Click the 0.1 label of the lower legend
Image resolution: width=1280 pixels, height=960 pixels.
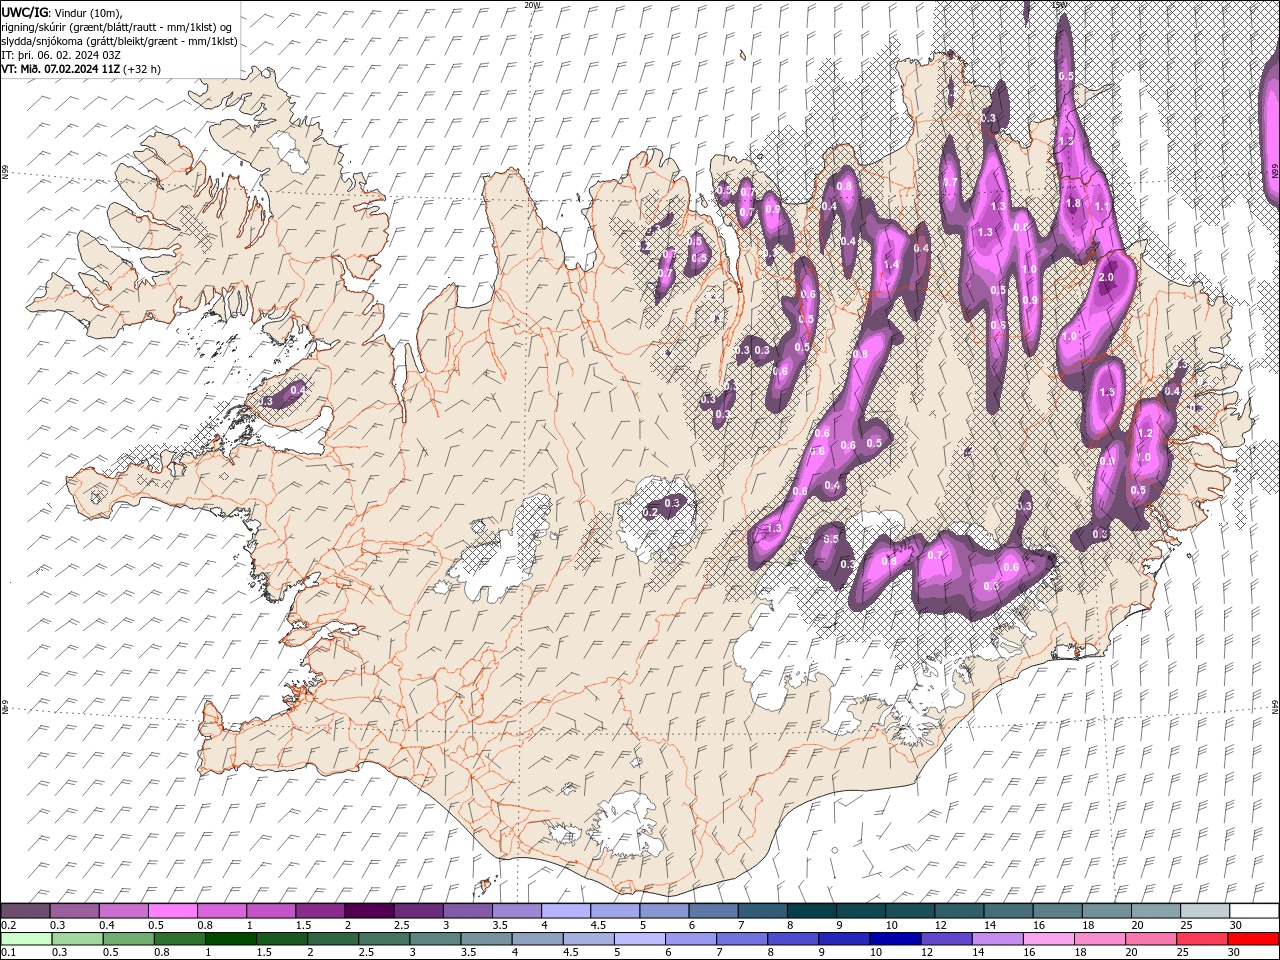coord(8,953)
